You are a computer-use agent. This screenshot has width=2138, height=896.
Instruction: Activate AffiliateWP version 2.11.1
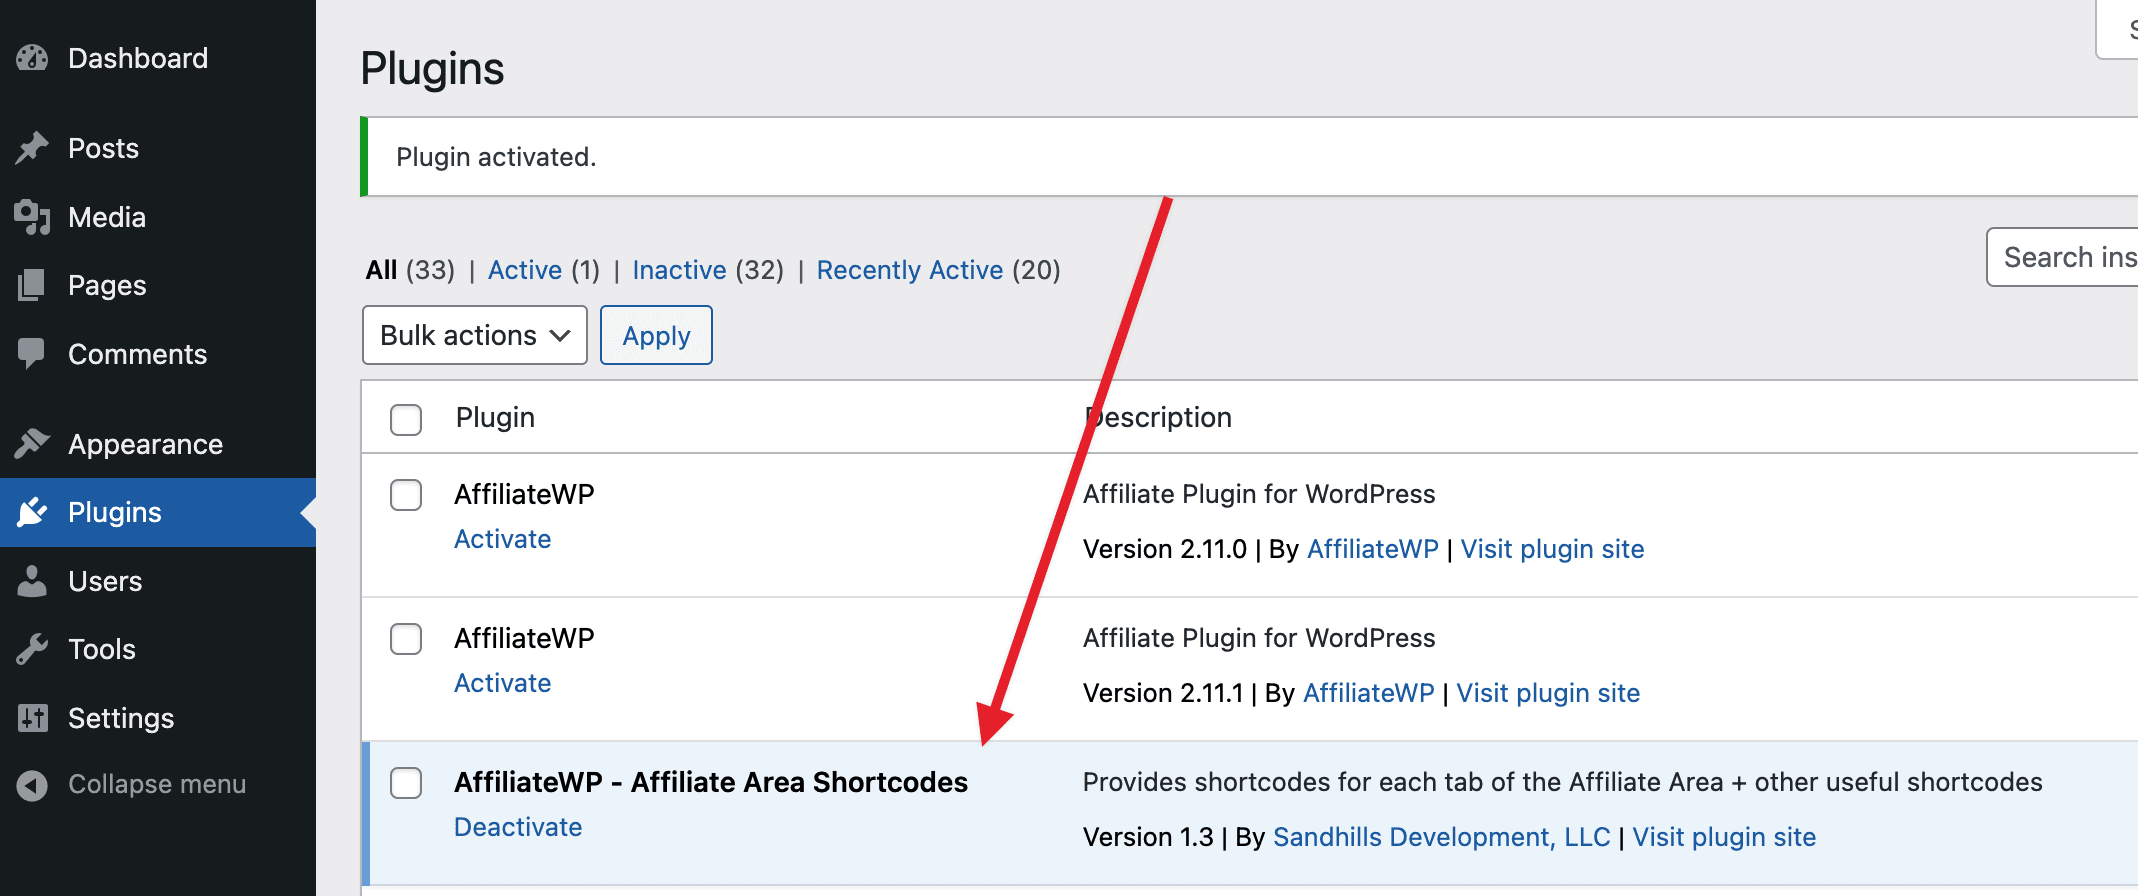[502, 683]
